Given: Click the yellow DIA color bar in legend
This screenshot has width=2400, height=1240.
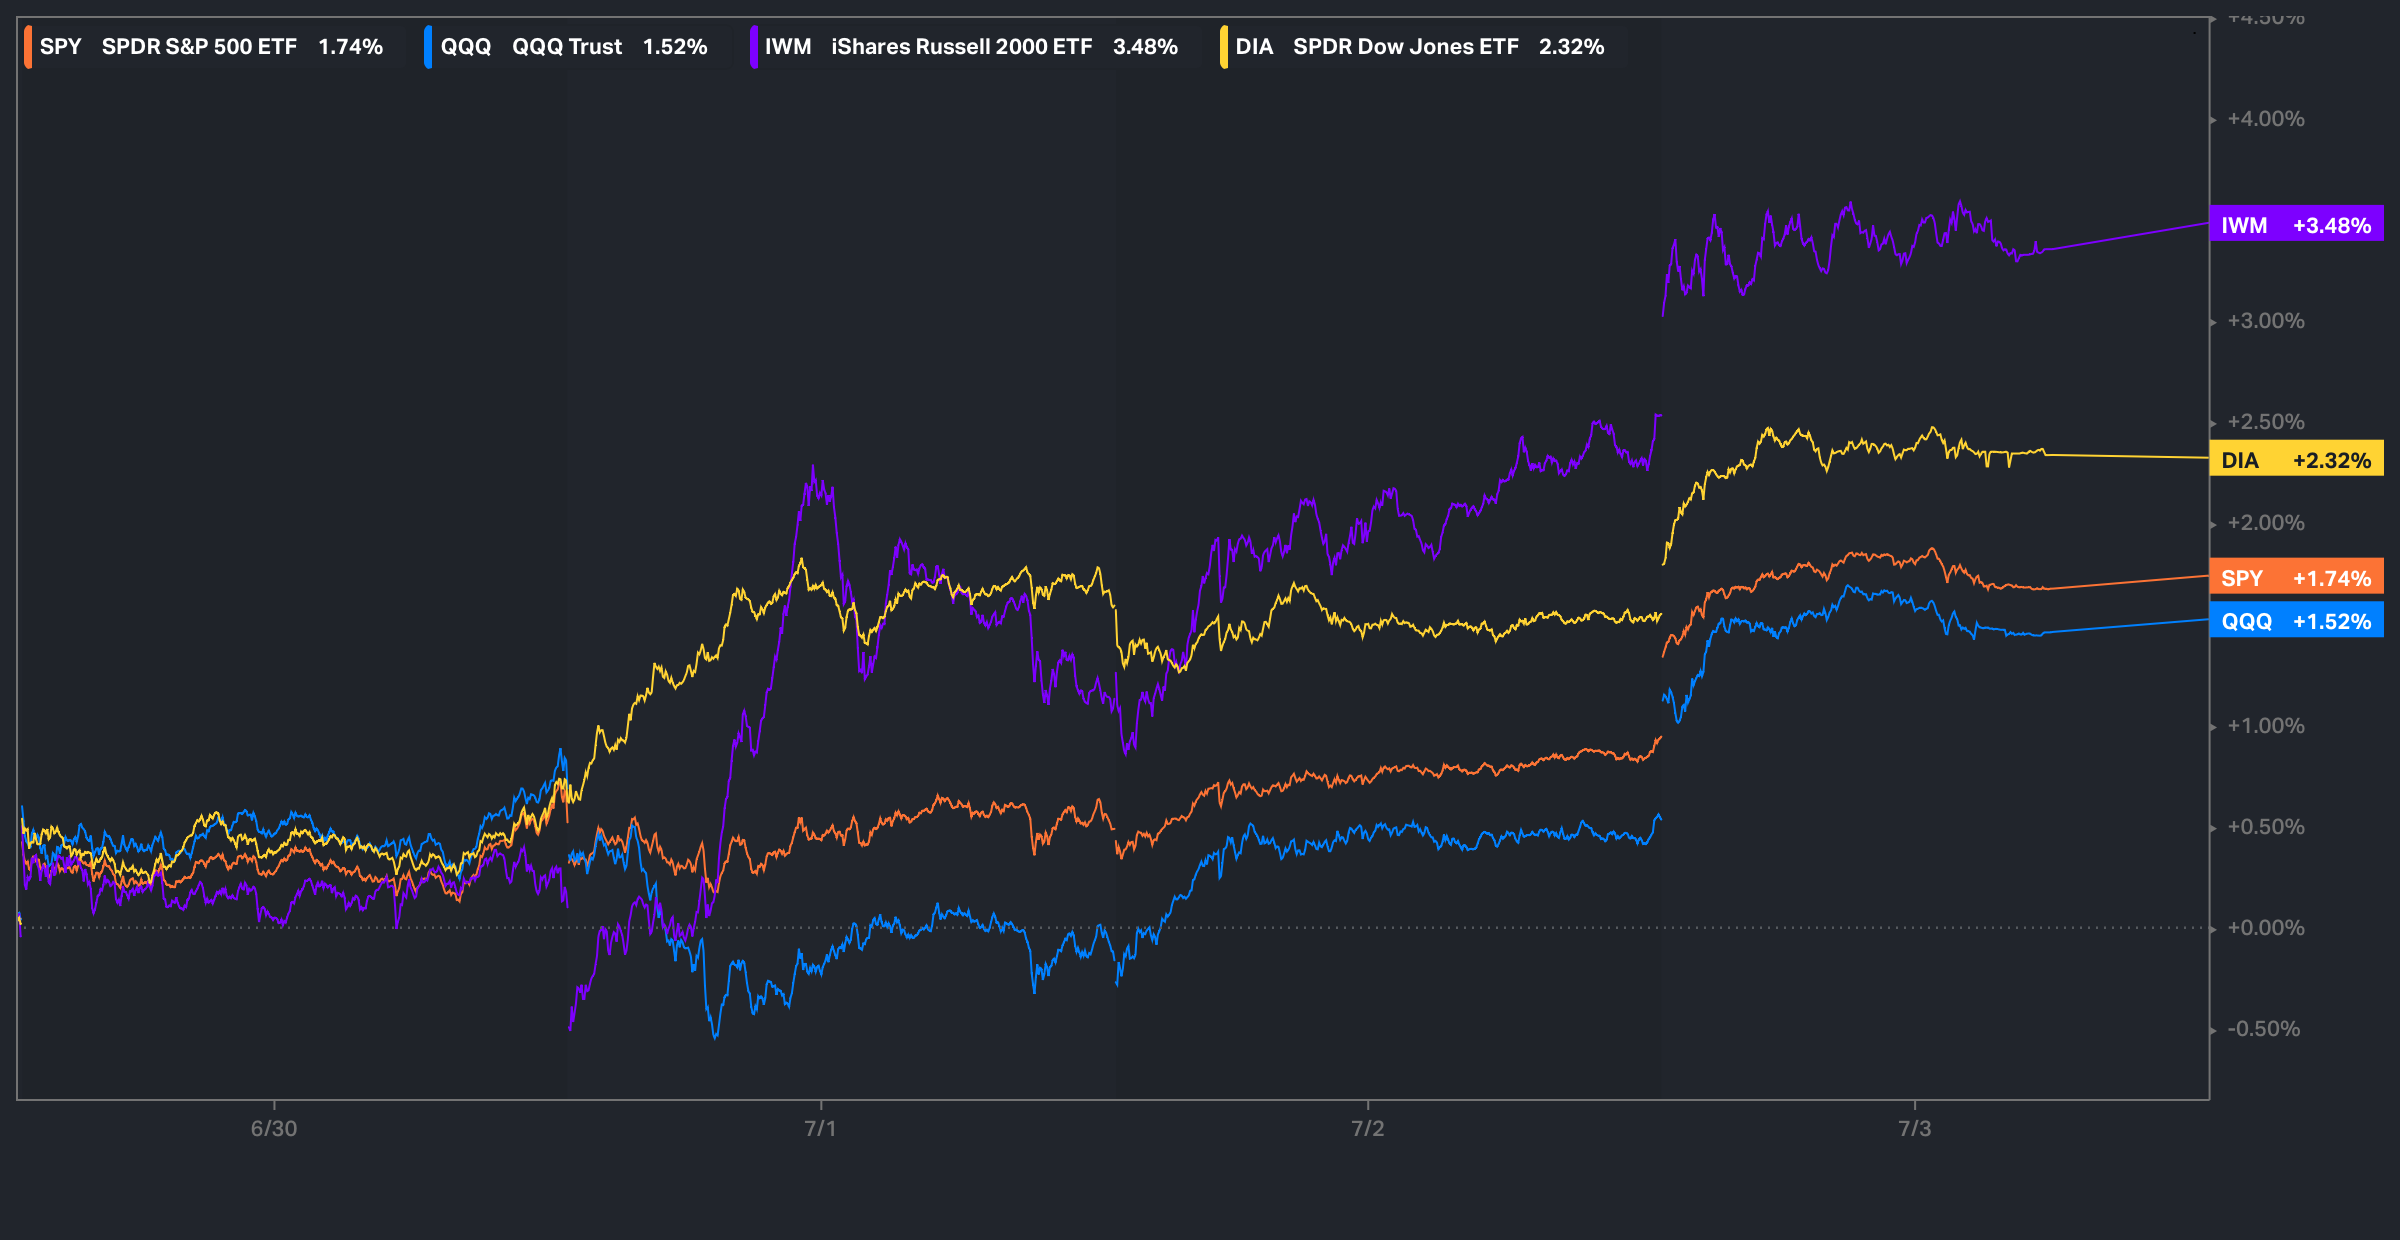Looking at the screenshot, I should (1224, 47).
